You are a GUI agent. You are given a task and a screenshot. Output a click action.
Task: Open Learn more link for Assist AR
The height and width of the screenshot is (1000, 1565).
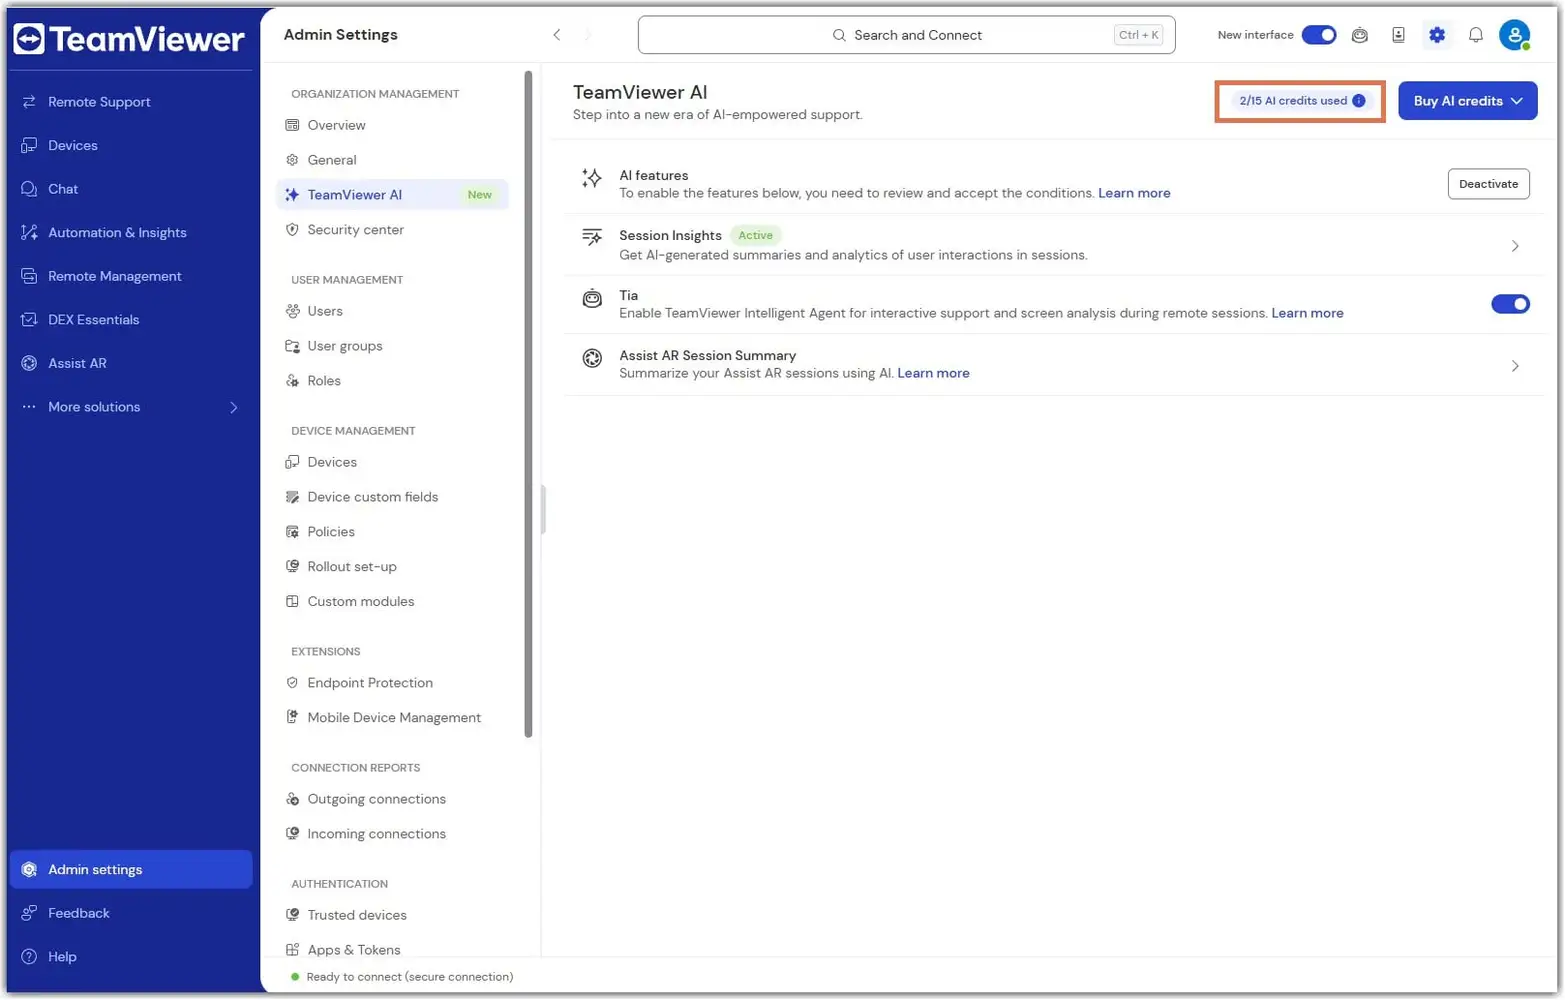click(x=933, y=373)
